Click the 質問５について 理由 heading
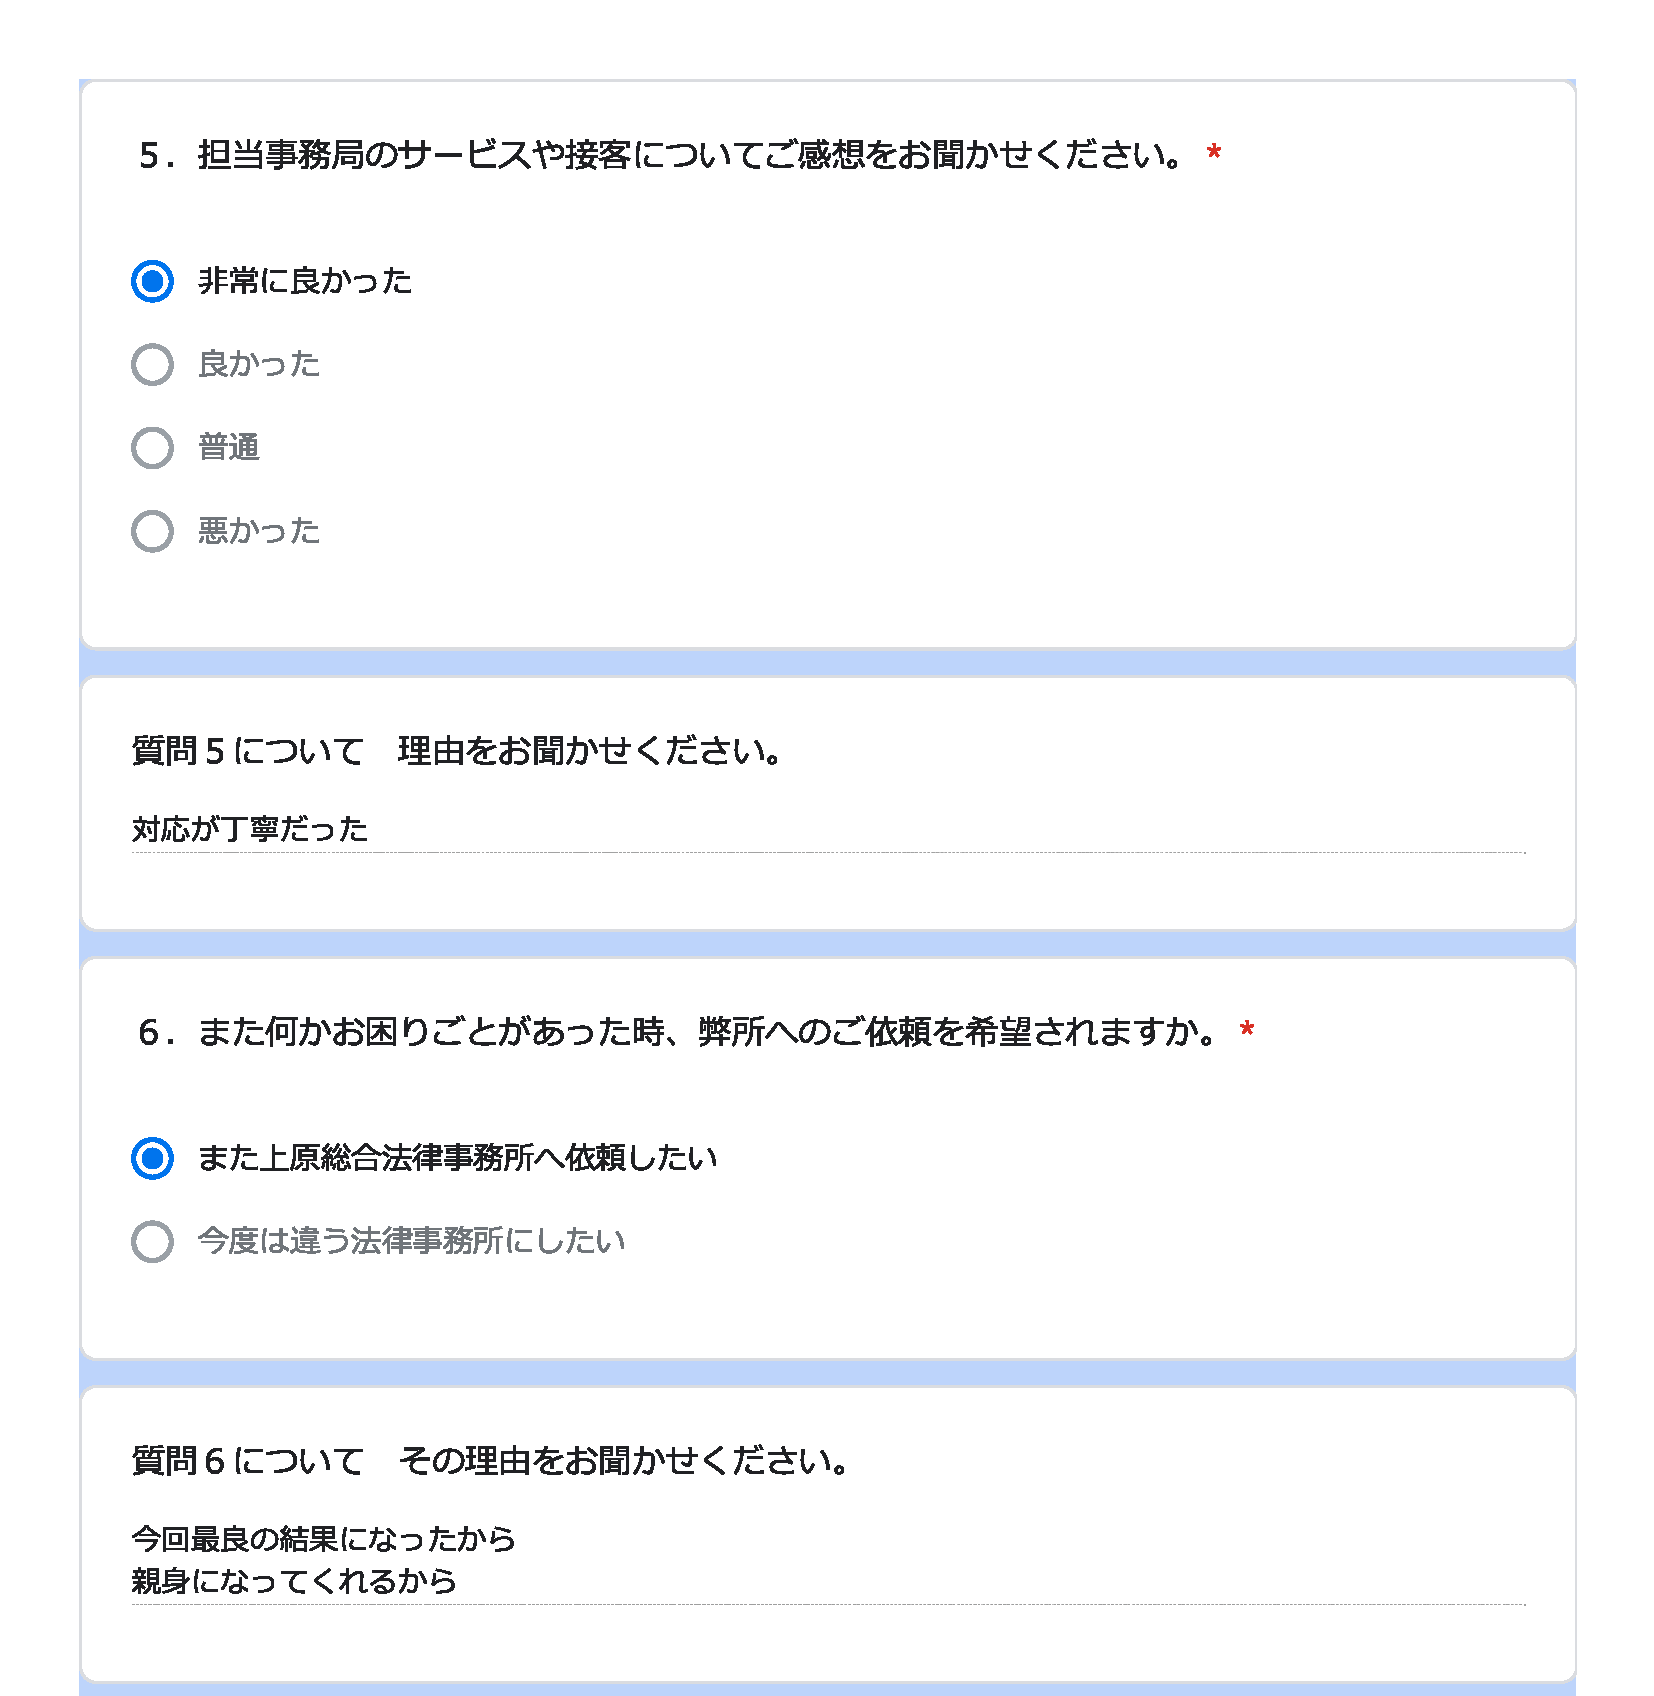 pyautogui.click(x=457, y=751)
